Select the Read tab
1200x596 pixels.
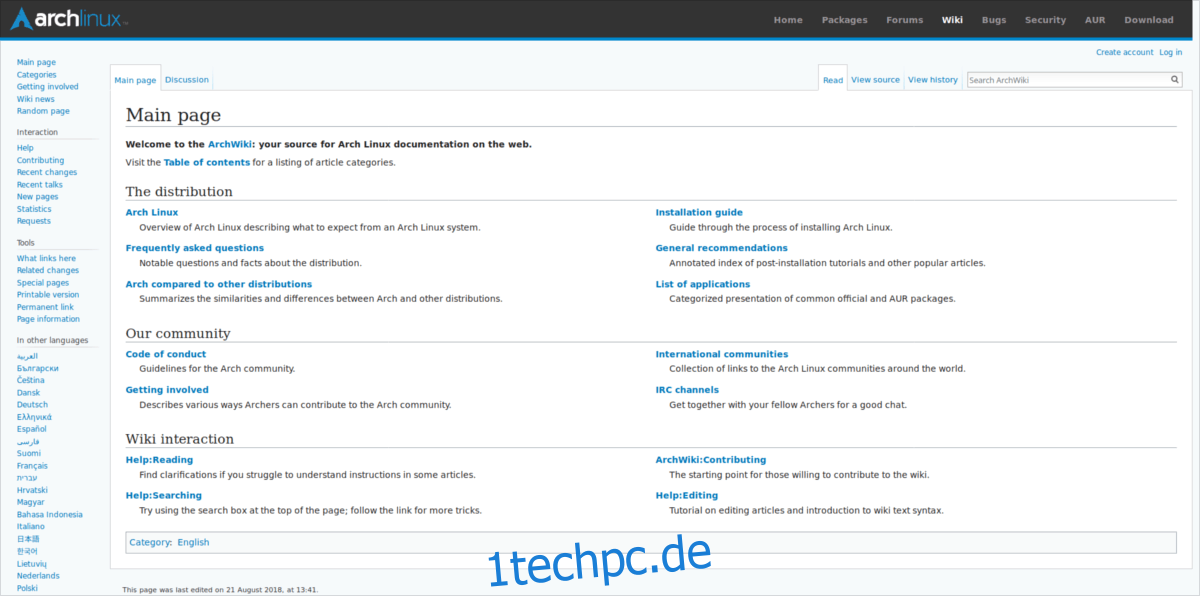(x=833, y=80)
